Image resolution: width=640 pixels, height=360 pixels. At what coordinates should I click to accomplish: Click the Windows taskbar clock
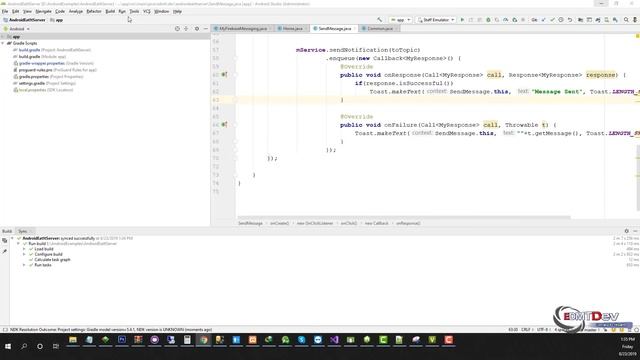(627, 346)
